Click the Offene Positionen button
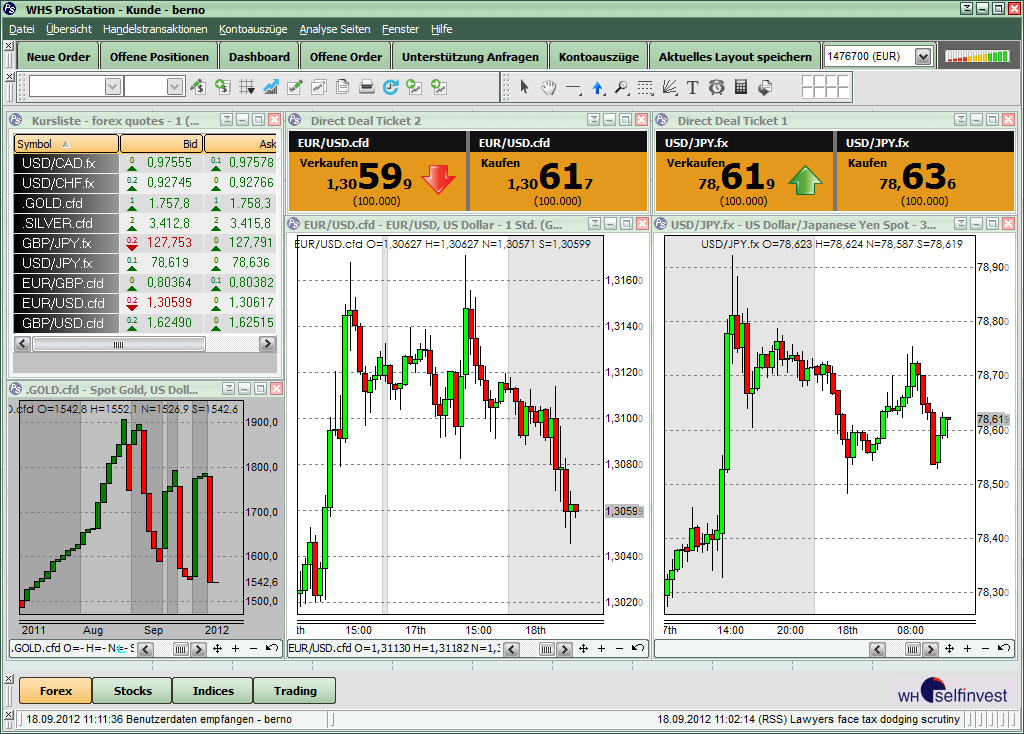The width and height of the screenshot is (1024, 734). click(159, 57)
